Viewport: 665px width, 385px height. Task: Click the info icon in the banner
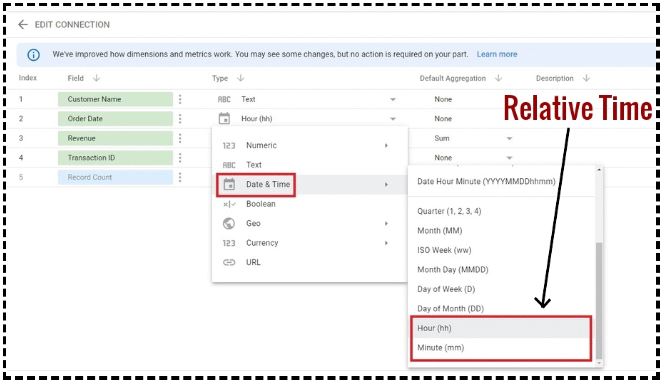(x=34, y=55)
